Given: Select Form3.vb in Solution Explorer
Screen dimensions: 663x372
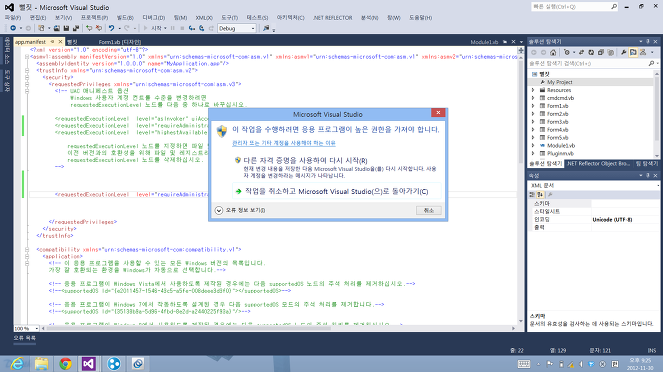Looking at the screenshot, I should tap(557, 122).
